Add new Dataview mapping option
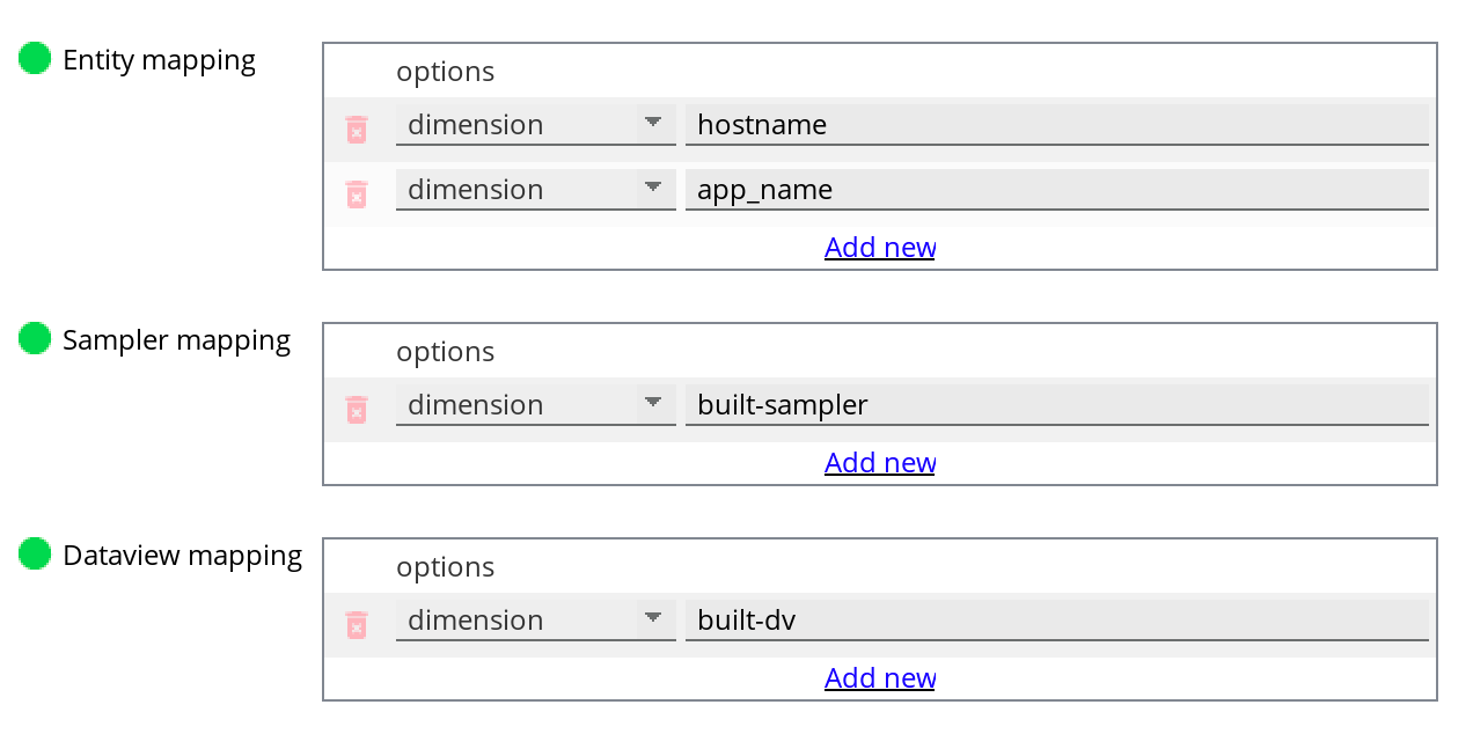This screenshot has height=733, width=1472. click(x=880, y=678)
